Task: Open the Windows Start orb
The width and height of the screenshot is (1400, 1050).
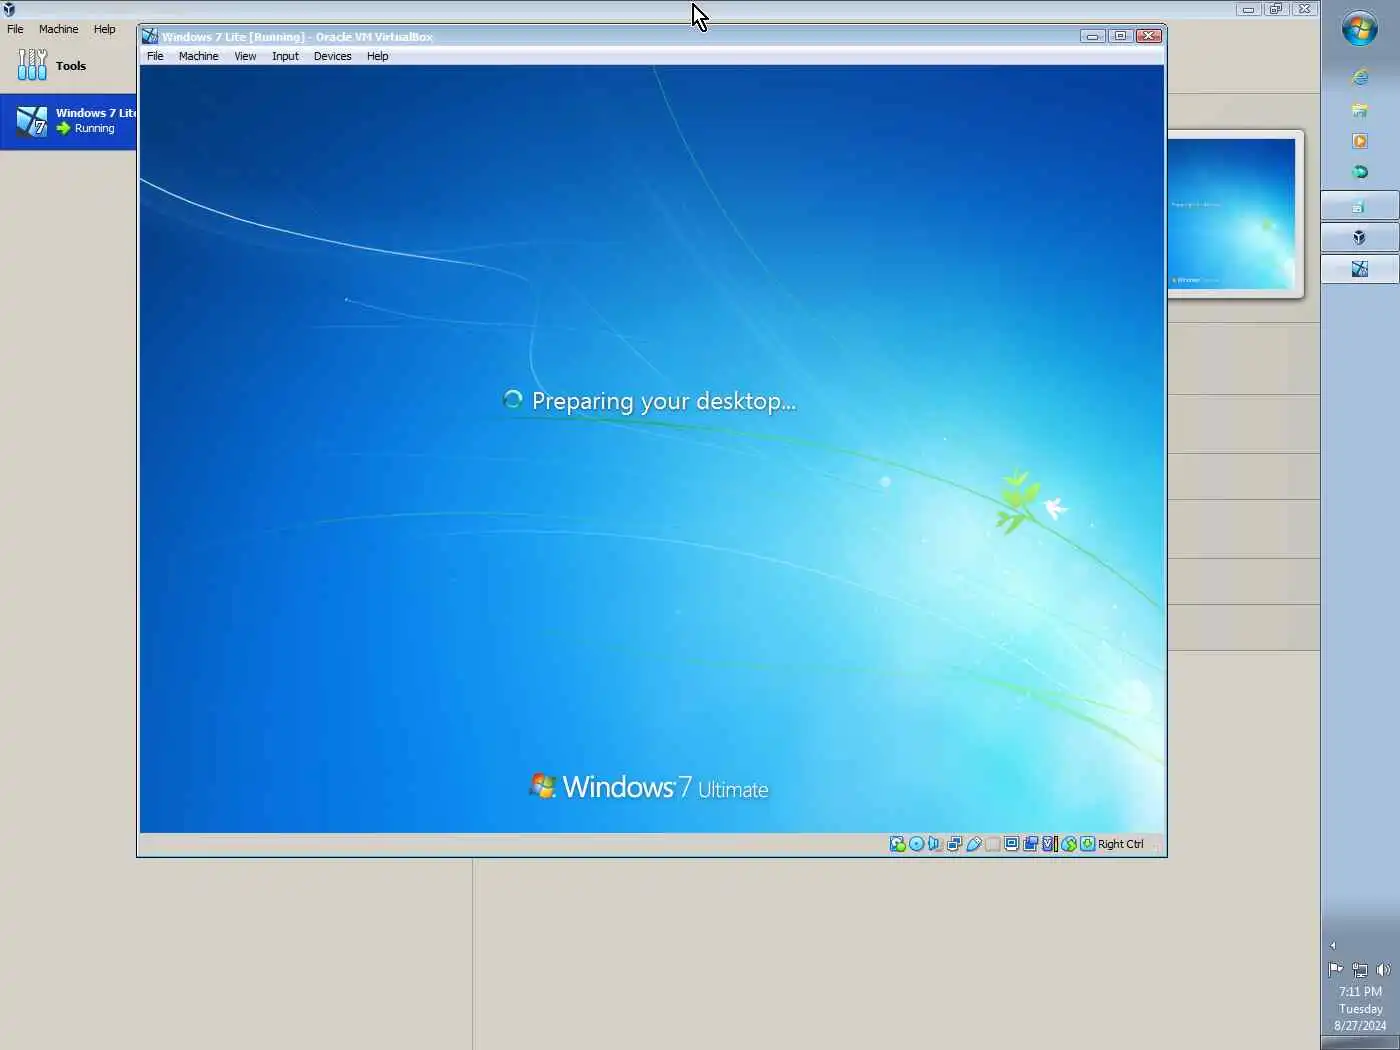Action: [x=1360, y=29]
